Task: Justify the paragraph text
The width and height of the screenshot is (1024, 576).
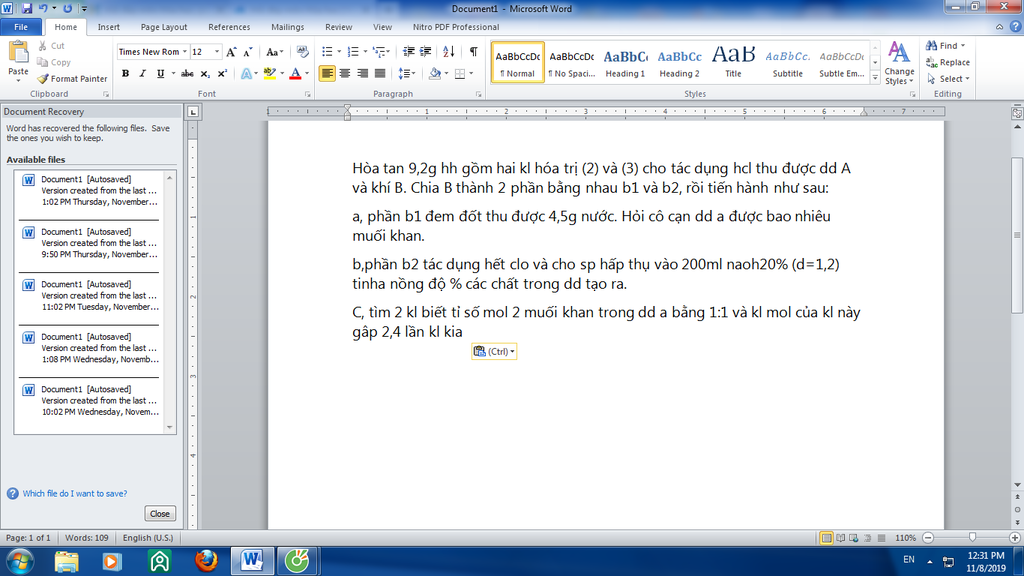Action: click(x=380, y=74)
